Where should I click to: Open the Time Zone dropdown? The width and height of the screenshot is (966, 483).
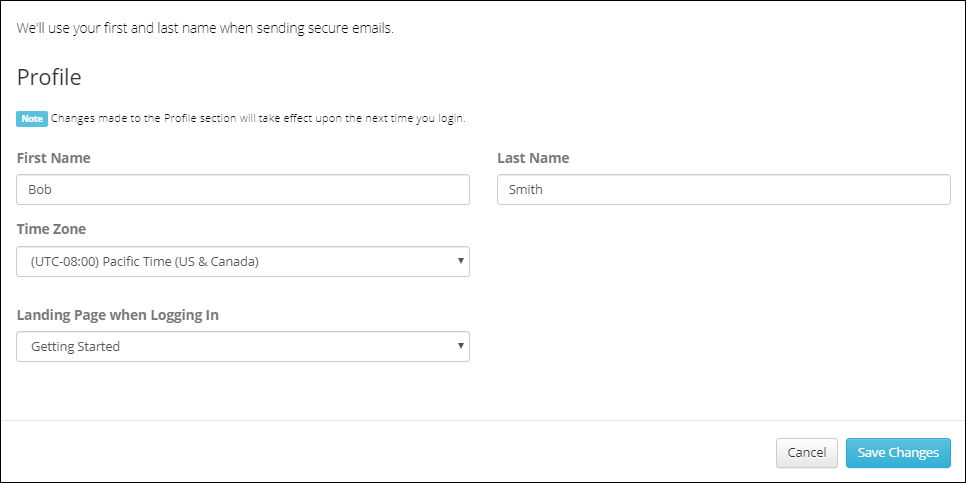[x=243, y=262]
